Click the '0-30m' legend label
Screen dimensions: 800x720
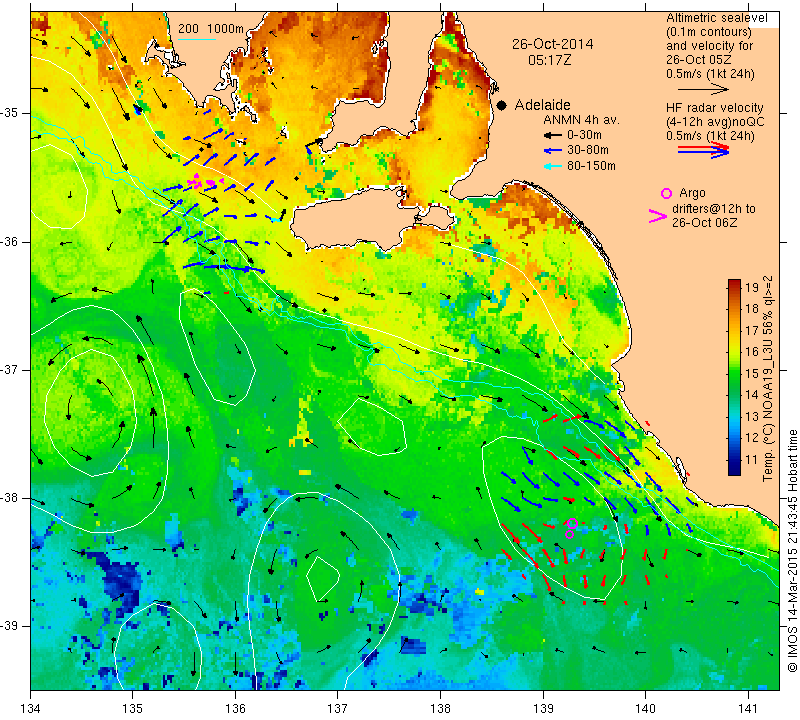point(584,135)
